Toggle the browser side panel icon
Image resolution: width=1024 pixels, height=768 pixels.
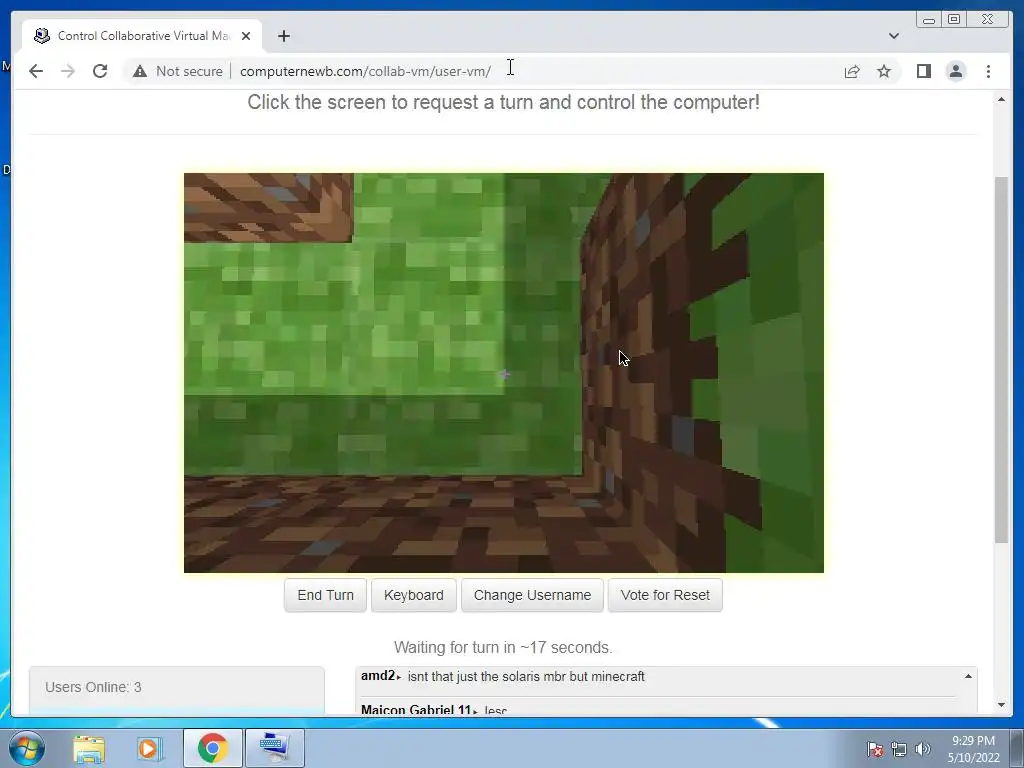923,71
